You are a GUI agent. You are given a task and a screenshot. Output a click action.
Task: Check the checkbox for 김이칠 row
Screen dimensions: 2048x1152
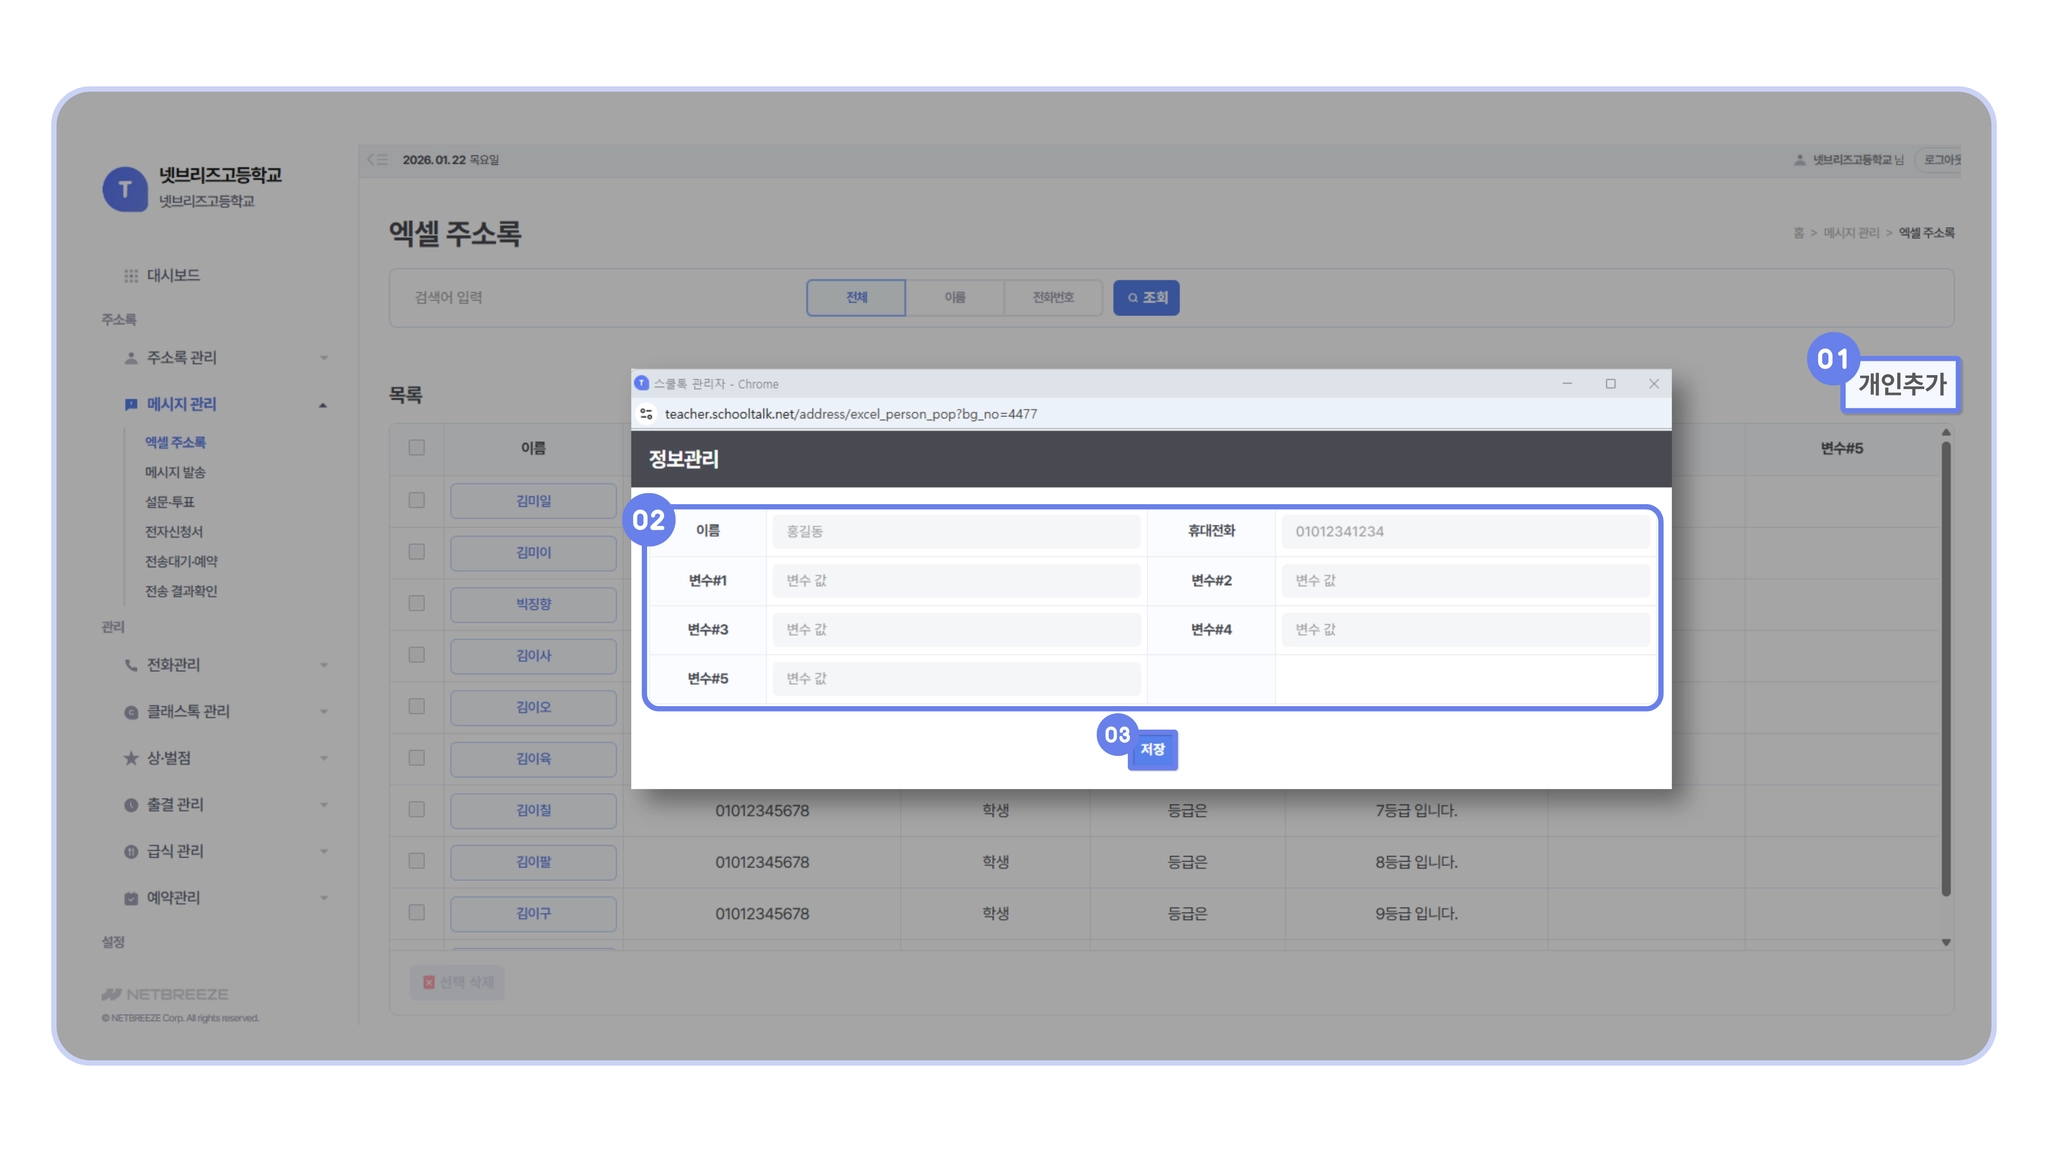[417, 810]
